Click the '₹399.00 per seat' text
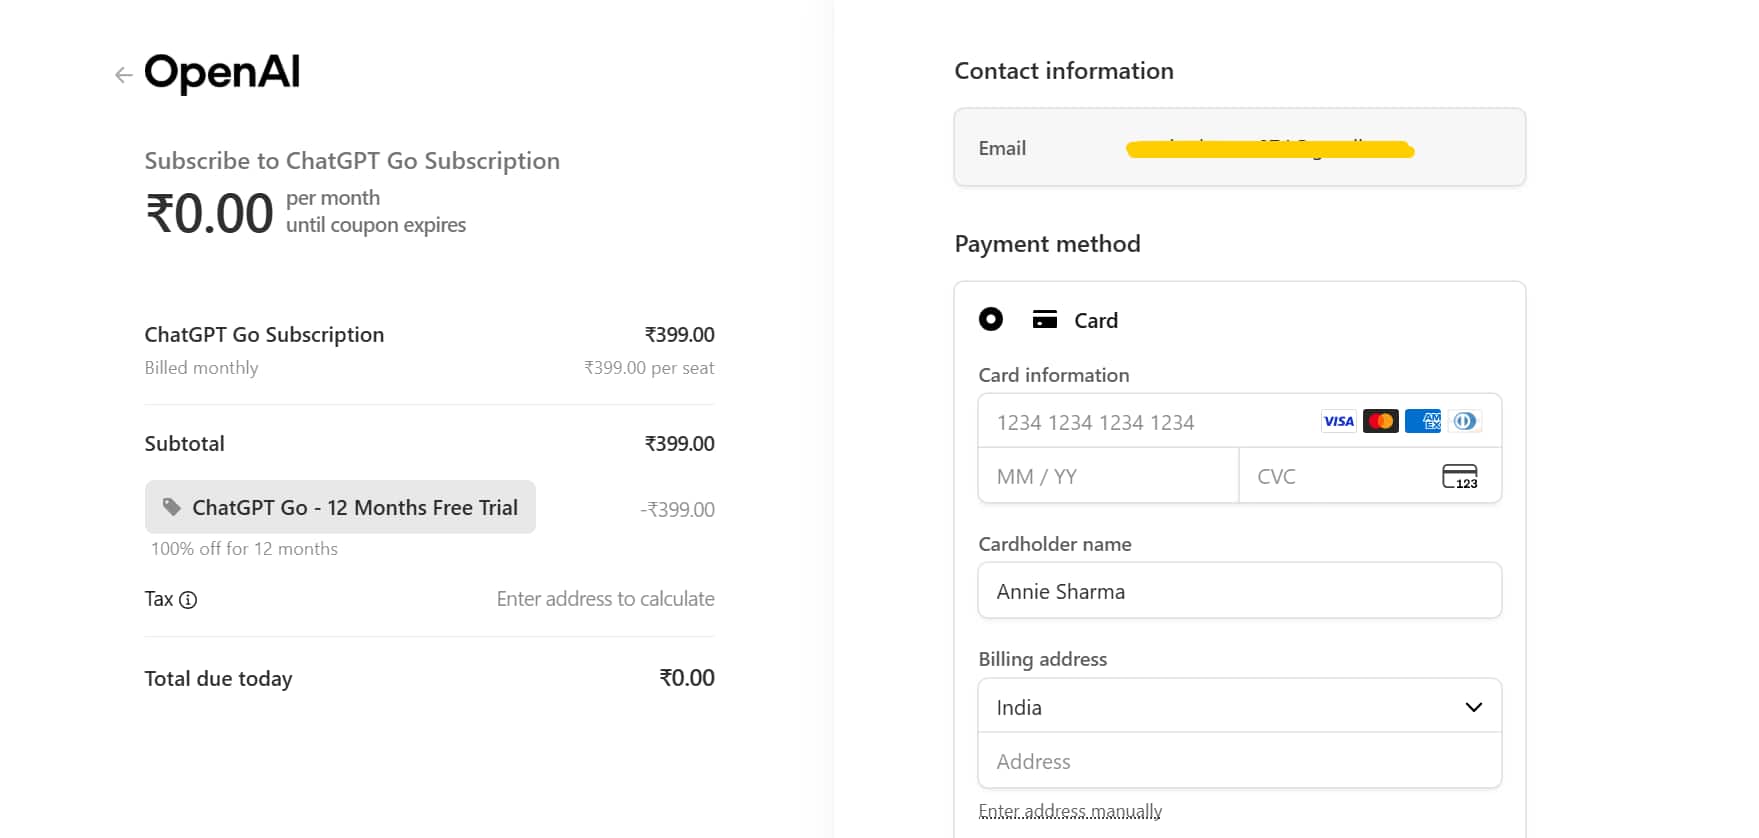This screenshot has width=1759, height=838. coord(649,368)
